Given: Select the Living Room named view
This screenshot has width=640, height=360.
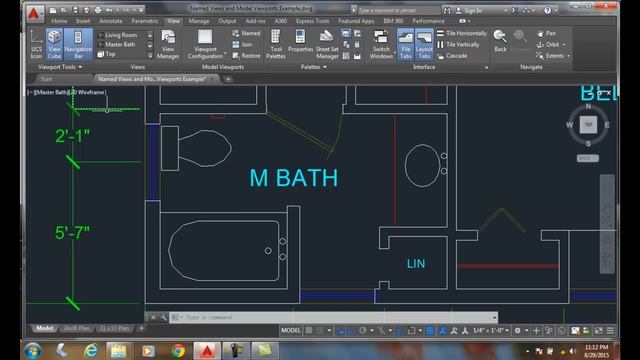Looking at the screenshot, I should pos(117,35).
